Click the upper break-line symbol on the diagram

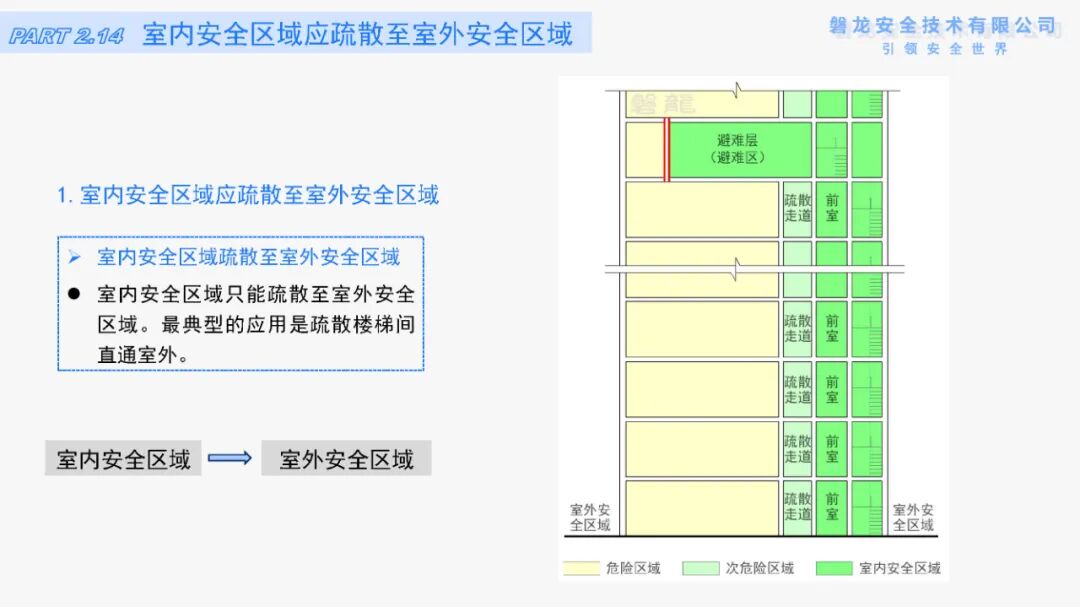(x=737, y=88)
